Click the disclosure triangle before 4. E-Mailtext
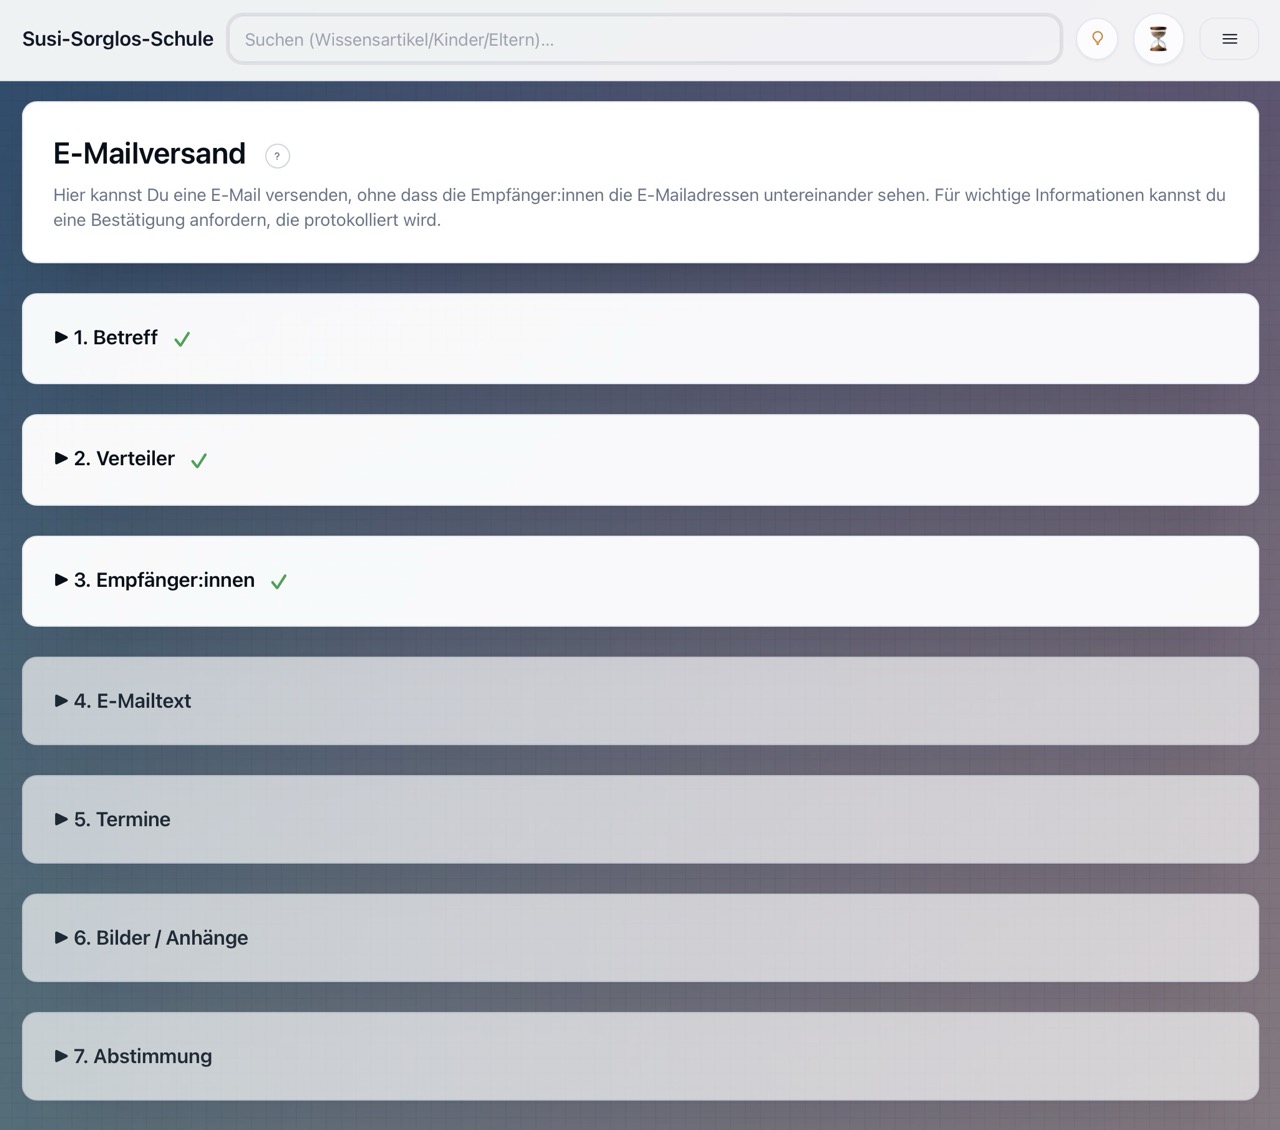This screenshot has width=1280, height=1130. tap(61, 701)
